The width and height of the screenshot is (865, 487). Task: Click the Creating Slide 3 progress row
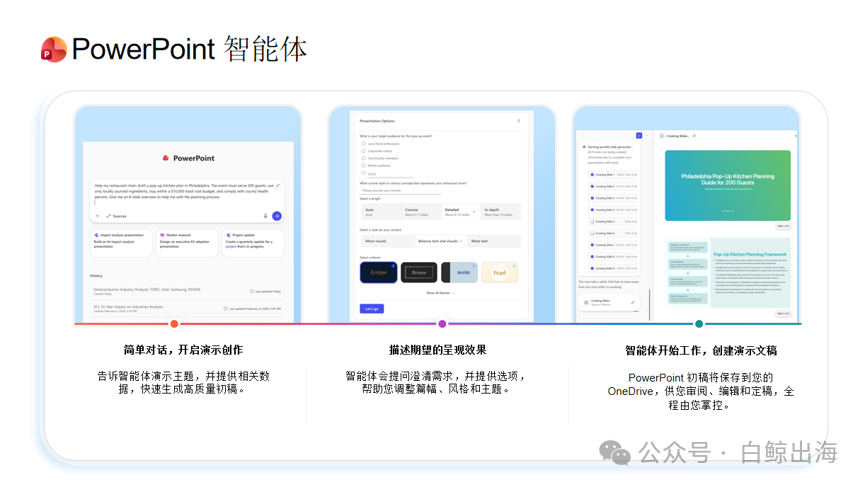click(613, 198)
